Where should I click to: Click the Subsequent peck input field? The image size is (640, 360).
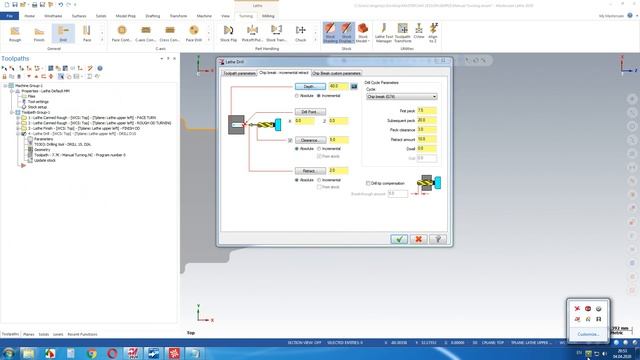427,120
